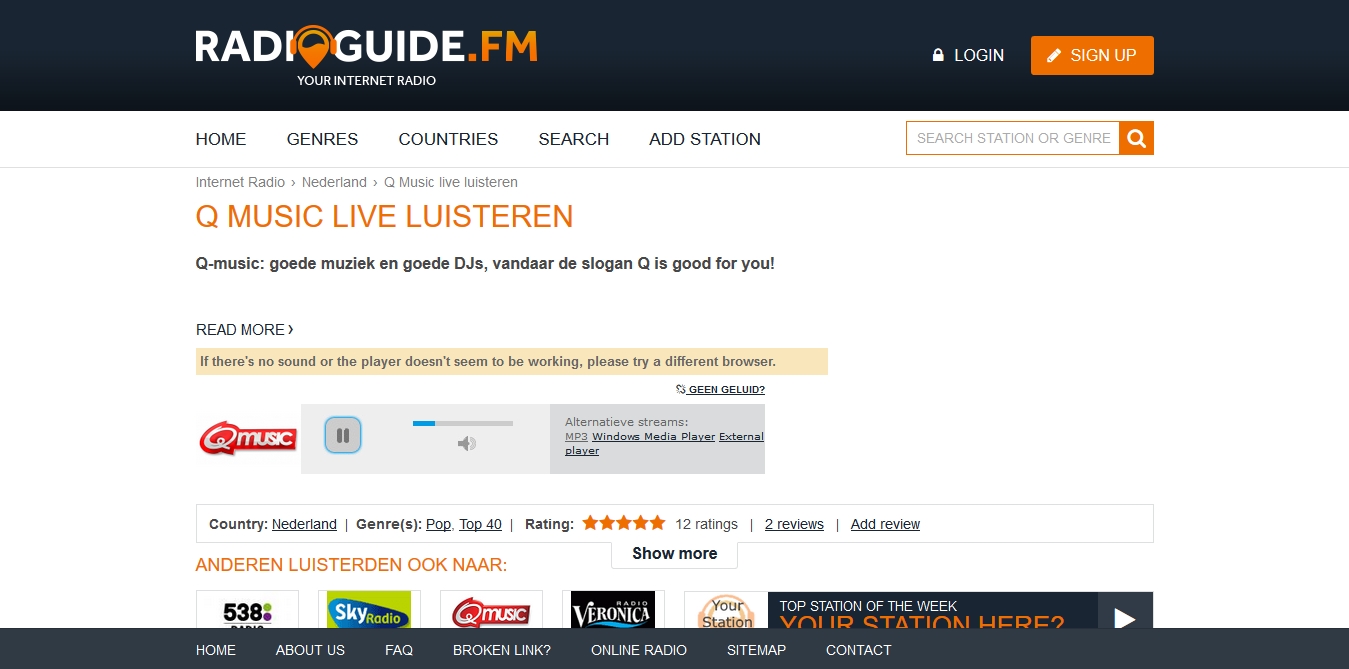The image size is (1349, 669).
Task: Click the Nederland country link
Action: 304,524
